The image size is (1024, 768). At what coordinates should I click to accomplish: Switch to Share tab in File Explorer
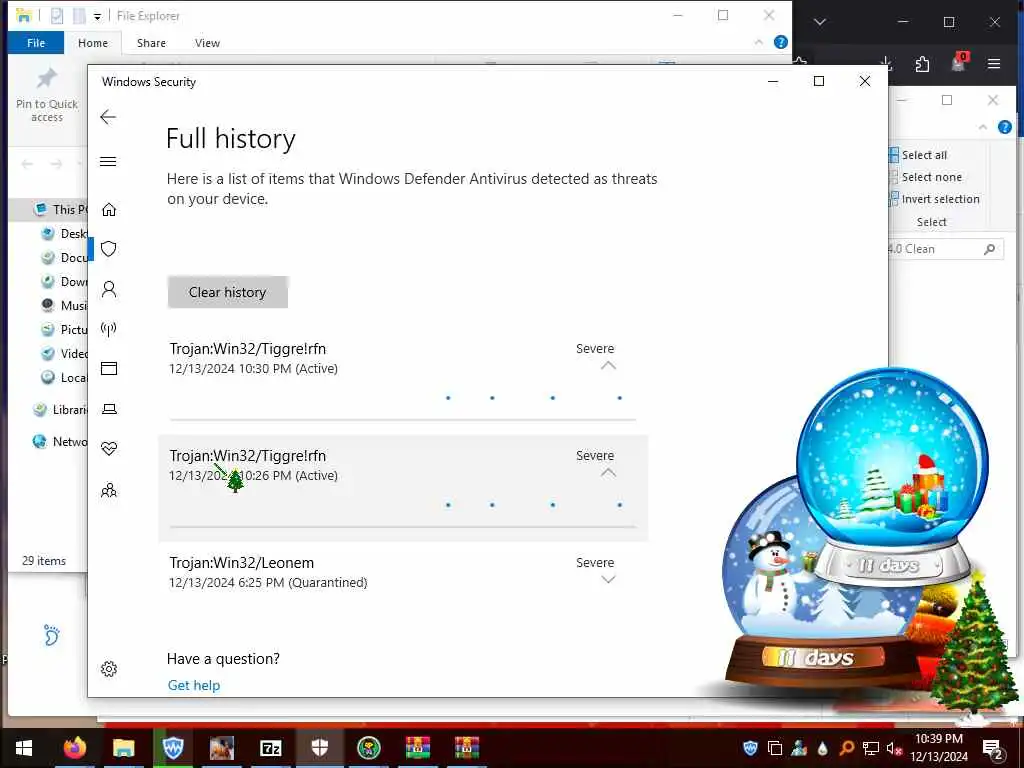(x=151, y=43)
